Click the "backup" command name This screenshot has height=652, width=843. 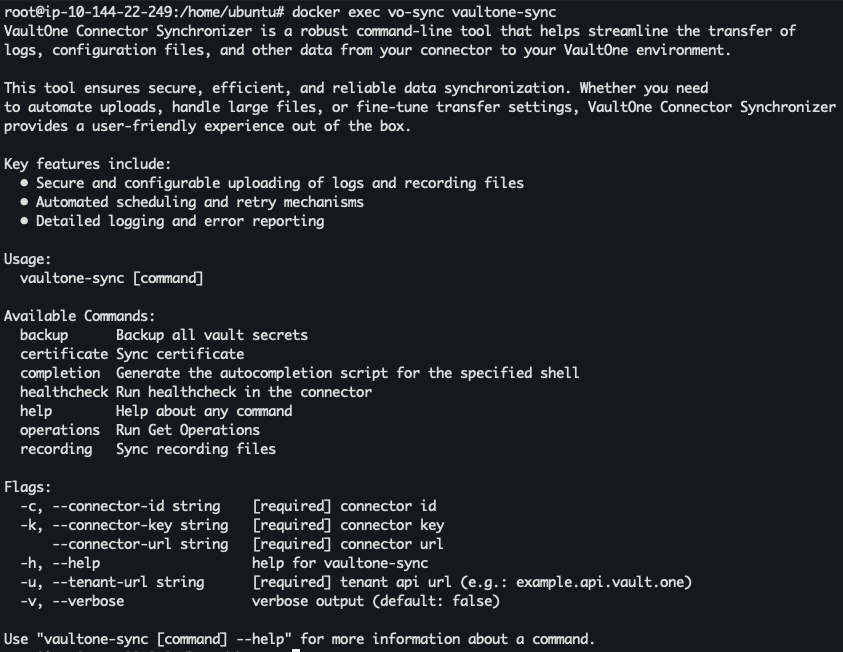[44, 335]
